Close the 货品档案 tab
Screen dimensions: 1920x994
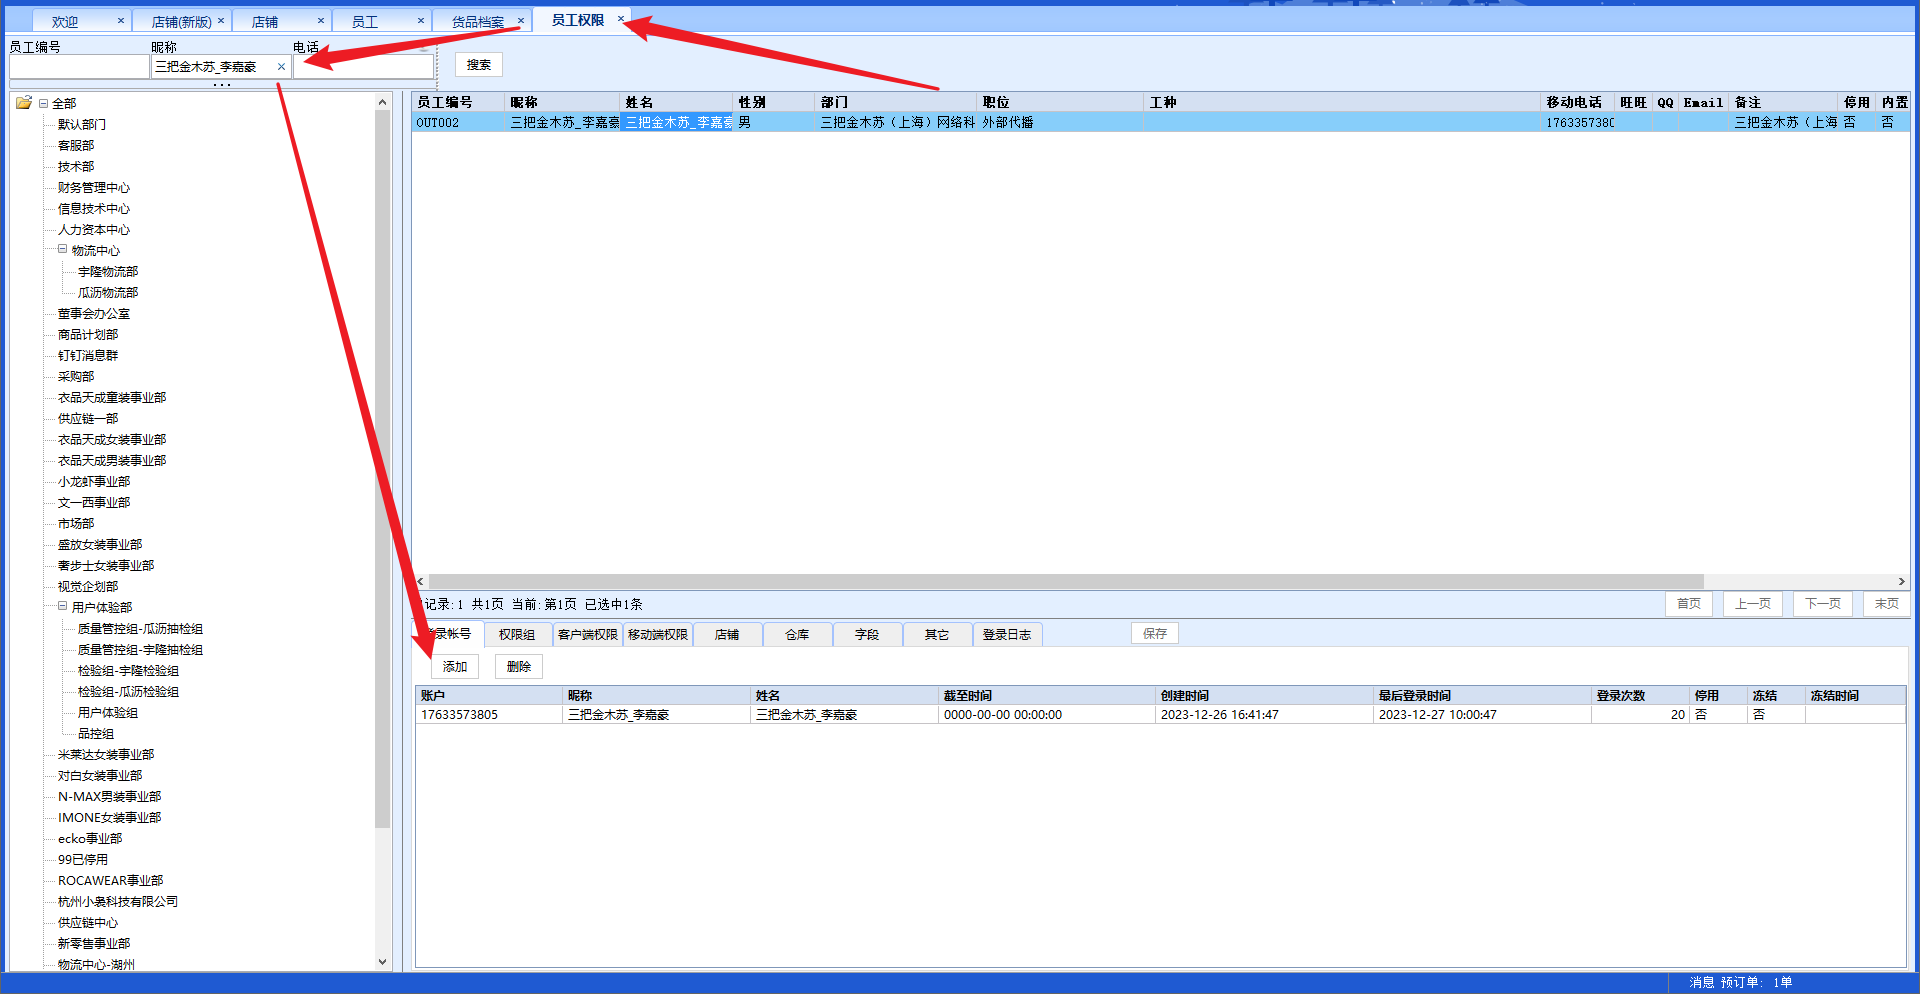tap(521, 20)
